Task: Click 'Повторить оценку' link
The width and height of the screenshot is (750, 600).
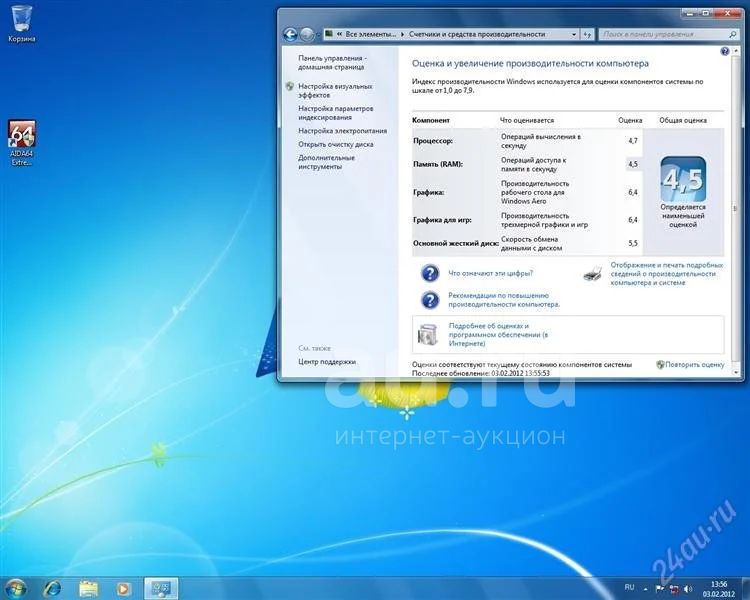Action: 695,365
